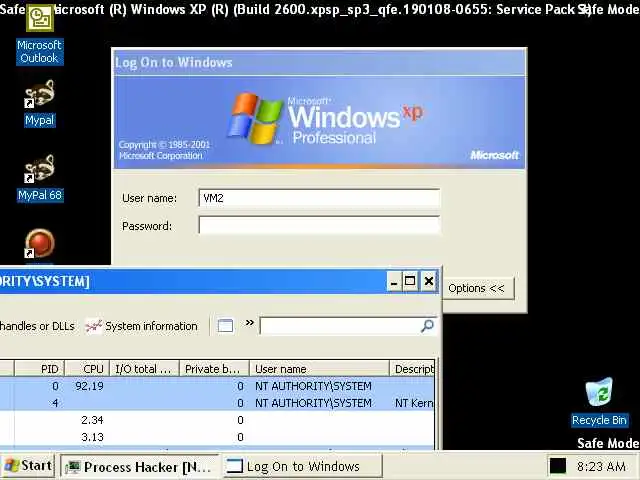Image resolution: width=640 pixels, height=480 pixels.
Task: Click in the Password field
Action: pos(319,225)
